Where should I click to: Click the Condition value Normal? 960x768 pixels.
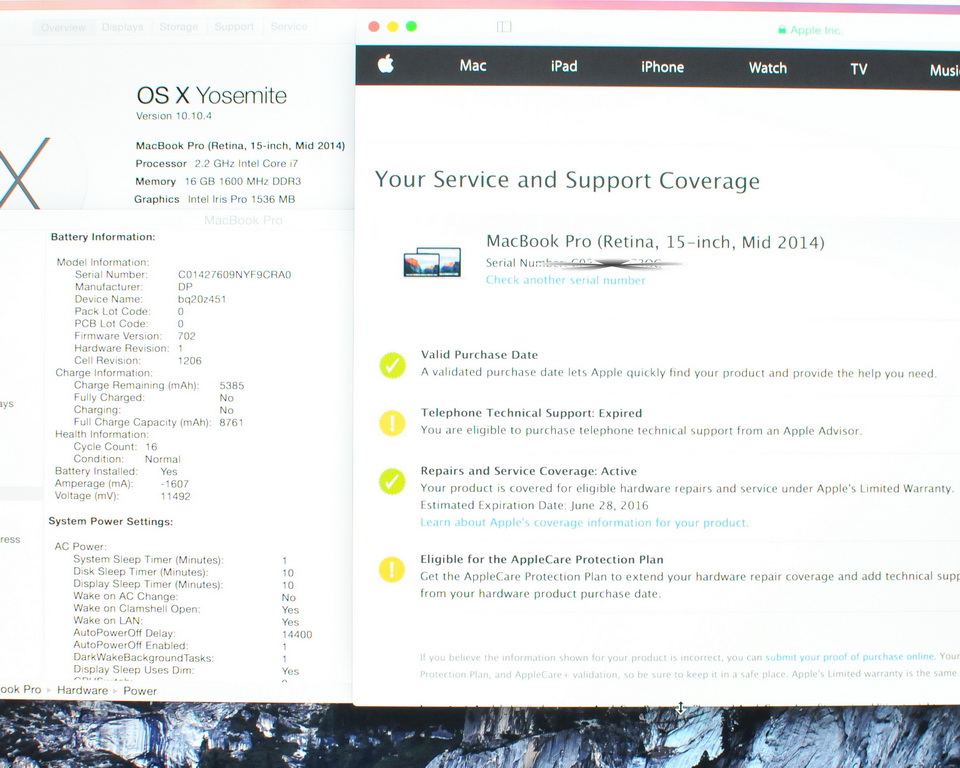(163, 459)
